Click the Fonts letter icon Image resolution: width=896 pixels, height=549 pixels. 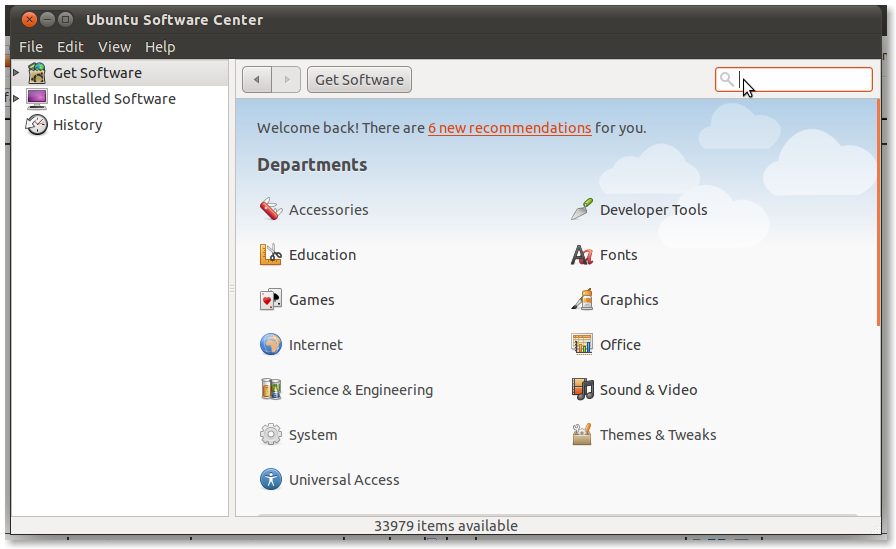point(582,255)
